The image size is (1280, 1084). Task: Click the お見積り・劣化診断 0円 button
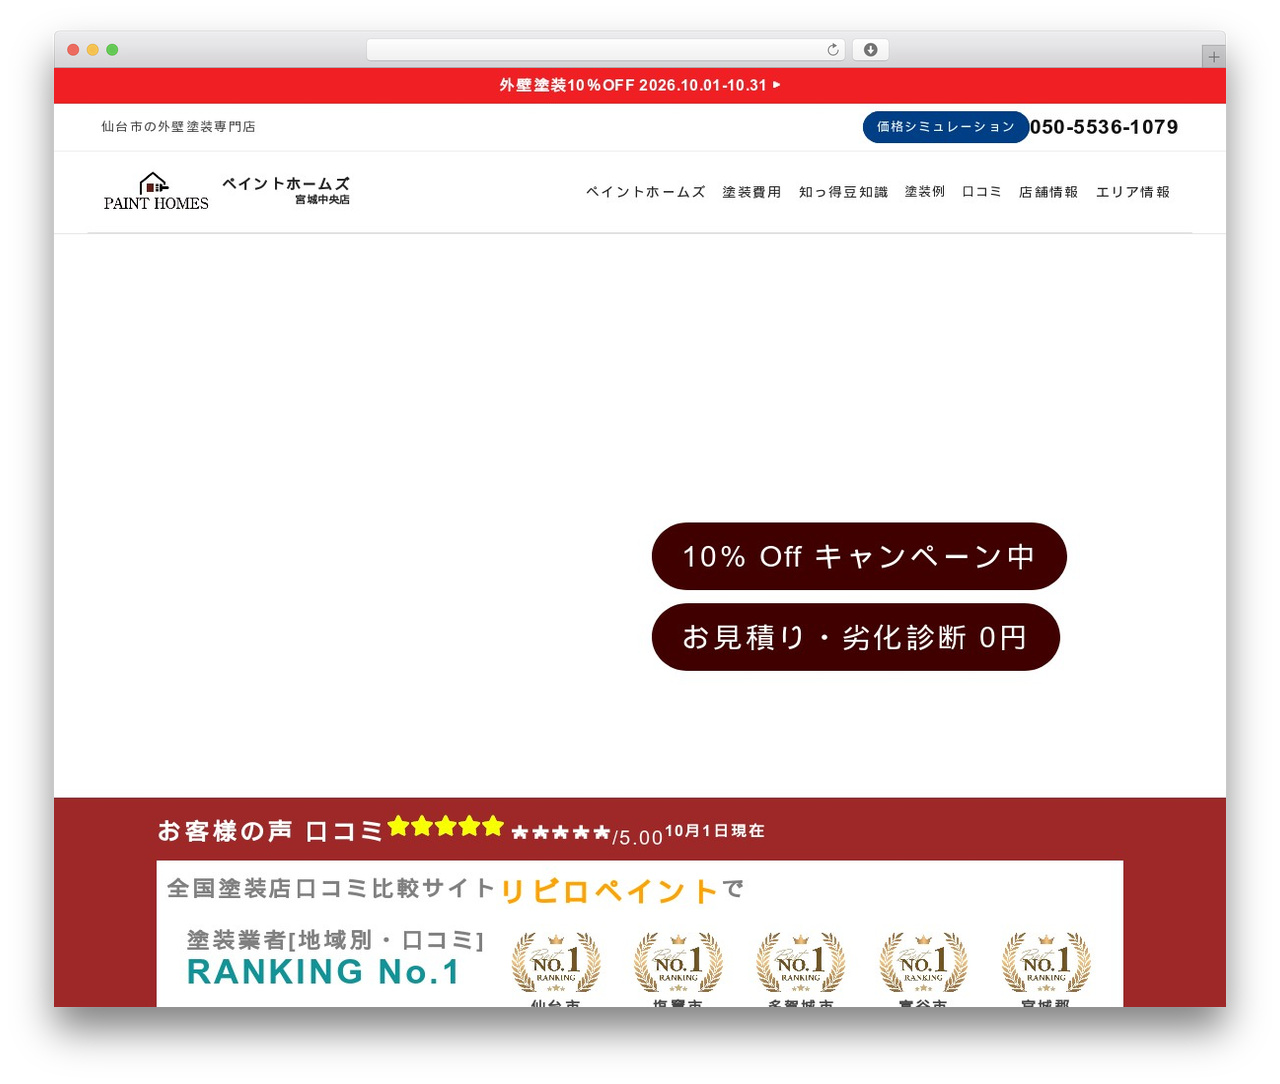pos(856,637)
